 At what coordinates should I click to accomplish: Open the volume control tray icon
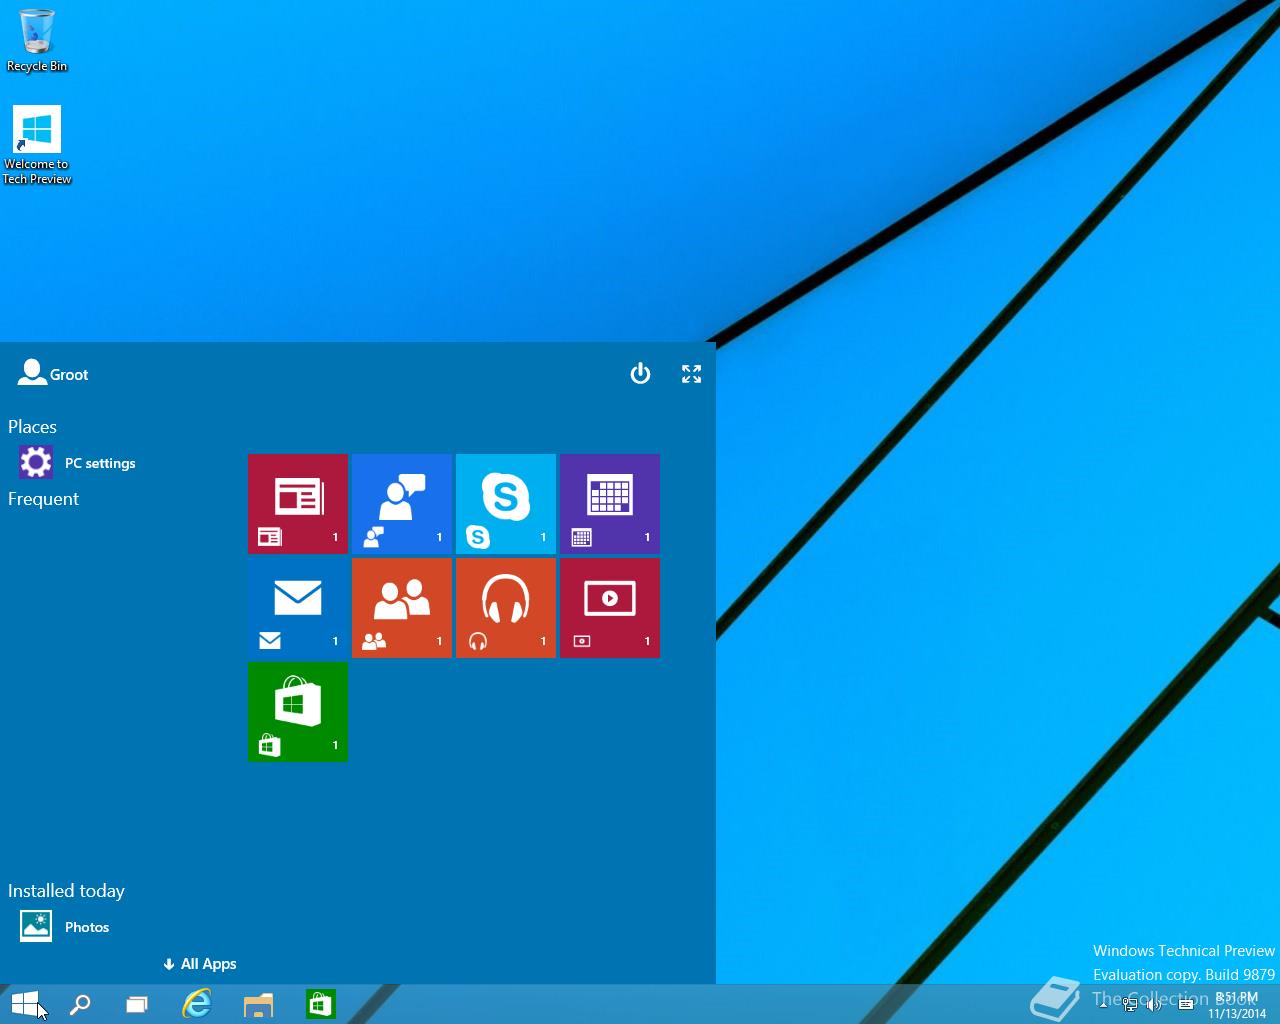[x=1155, y=1004]
